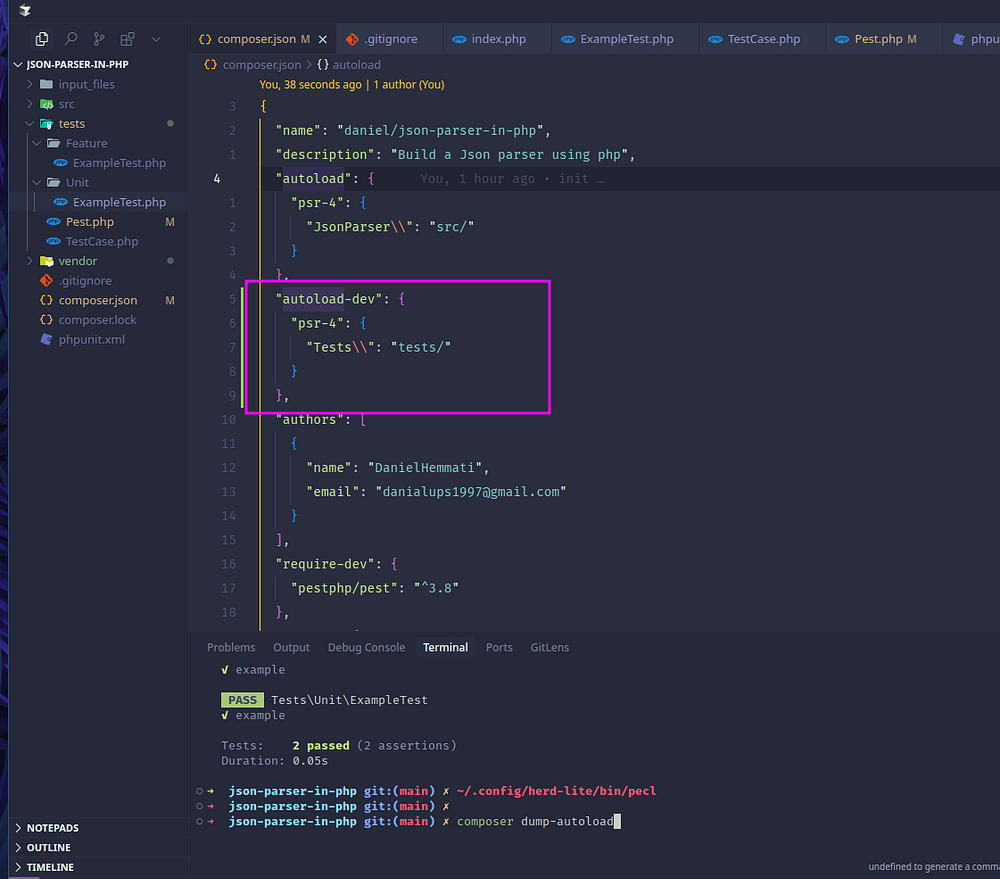Screen dimensions: 1000x879
Task: Click the '1 author (You)' code lens
Action: [409, 85]
